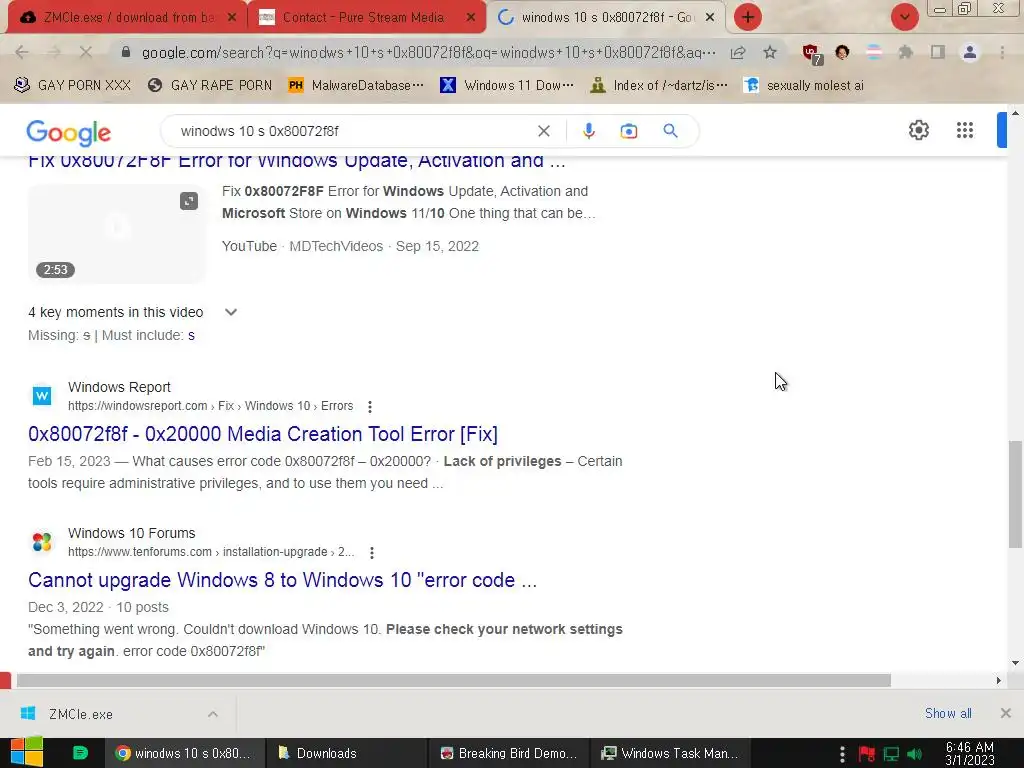1024x768 pixels.
Task: Click the vertical page scrollbar thumb
Action: [x=1015, y=494]
